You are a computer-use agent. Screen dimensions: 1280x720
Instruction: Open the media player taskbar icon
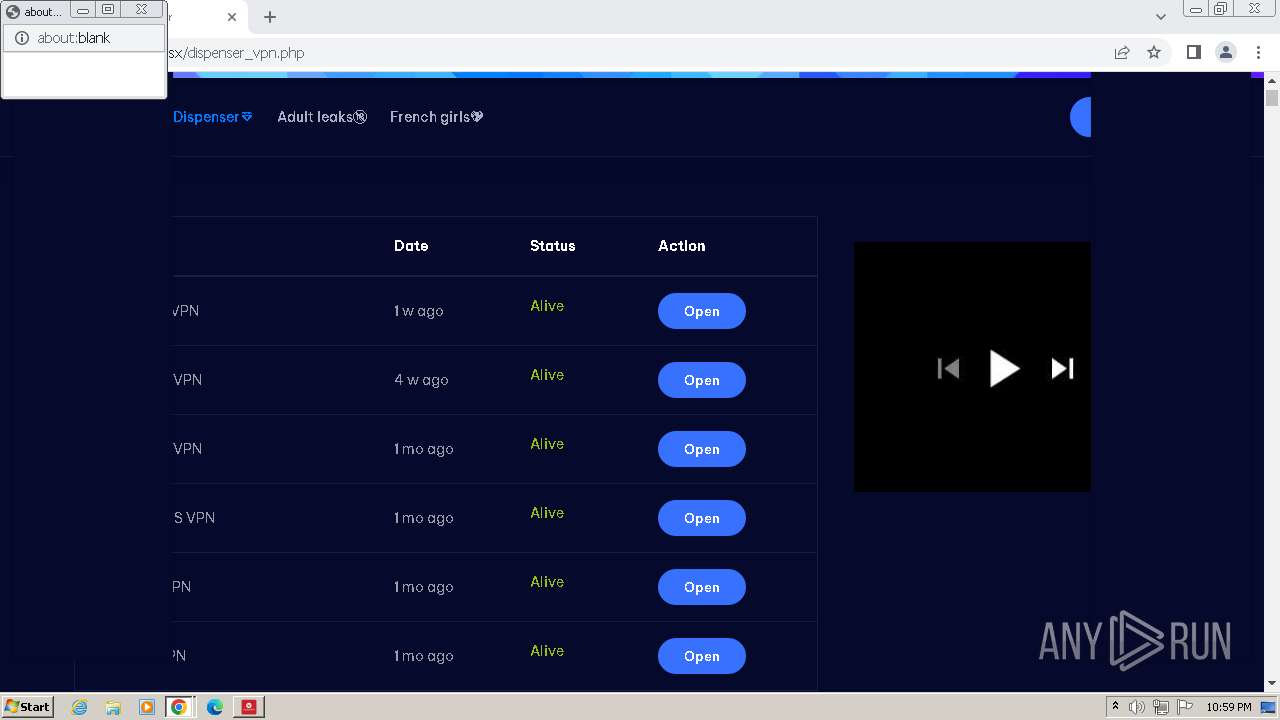point(146,707)
